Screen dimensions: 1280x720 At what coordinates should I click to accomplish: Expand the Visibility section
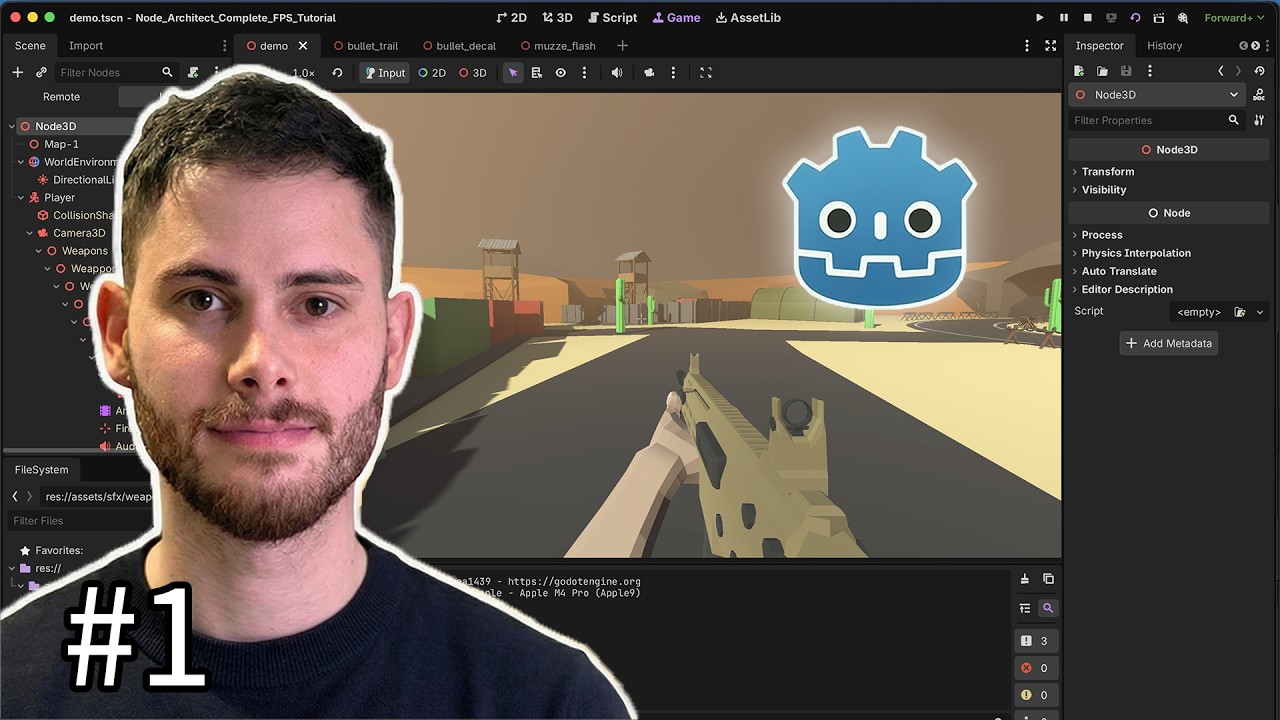click(1103, 190)
